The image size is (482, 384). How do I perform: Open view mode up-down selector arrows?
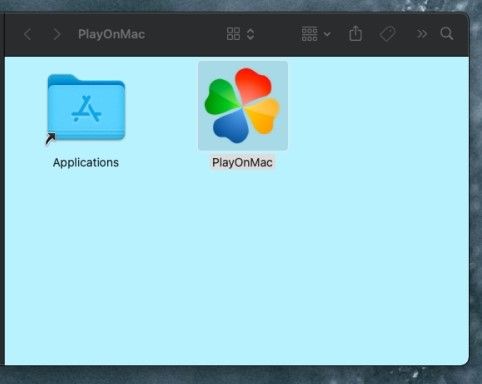click(251, 34)
